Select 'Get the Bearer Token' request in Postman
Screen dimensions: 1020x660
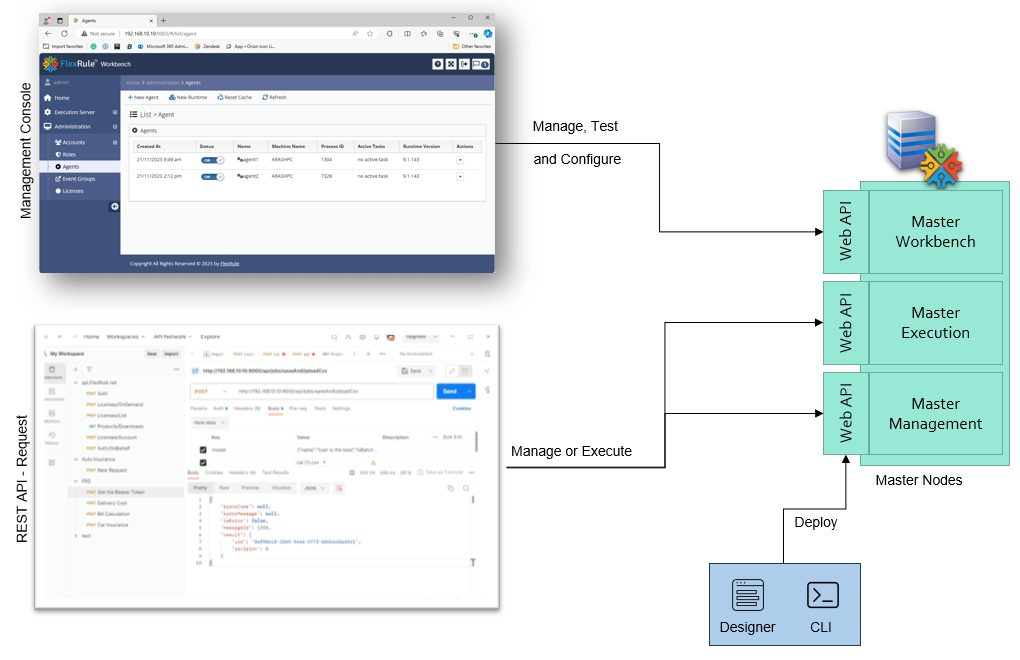point(127,492)
